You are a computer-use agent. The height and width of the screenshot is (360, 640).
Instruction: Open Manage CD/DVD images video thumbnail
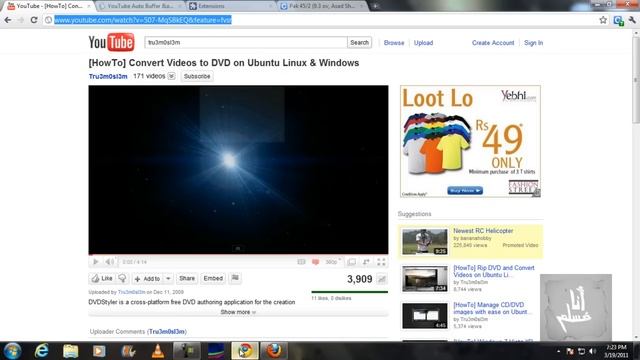pos(424,316)
